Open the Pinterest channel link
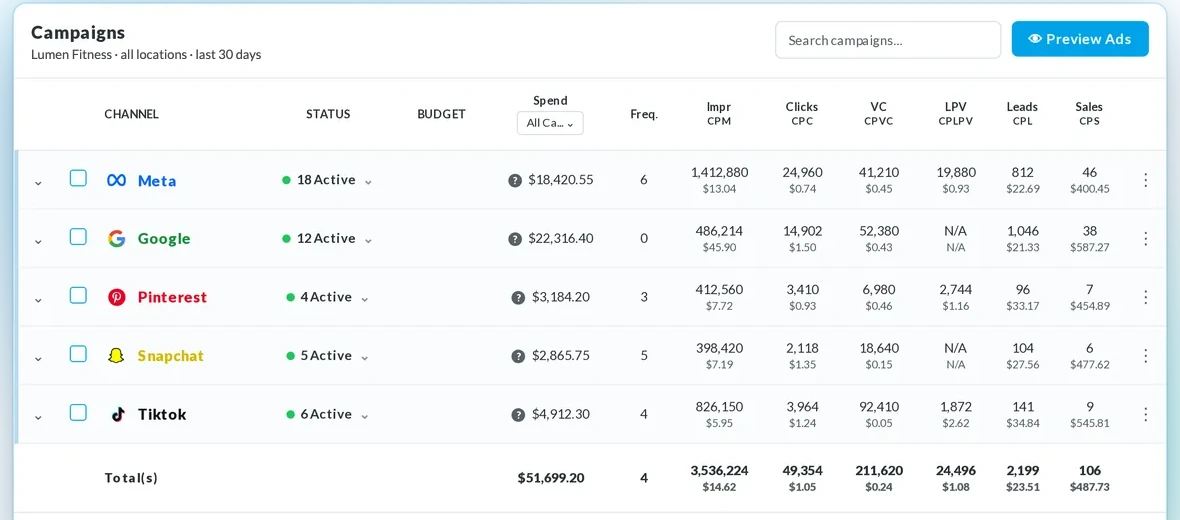 click(x=172, y=297)
